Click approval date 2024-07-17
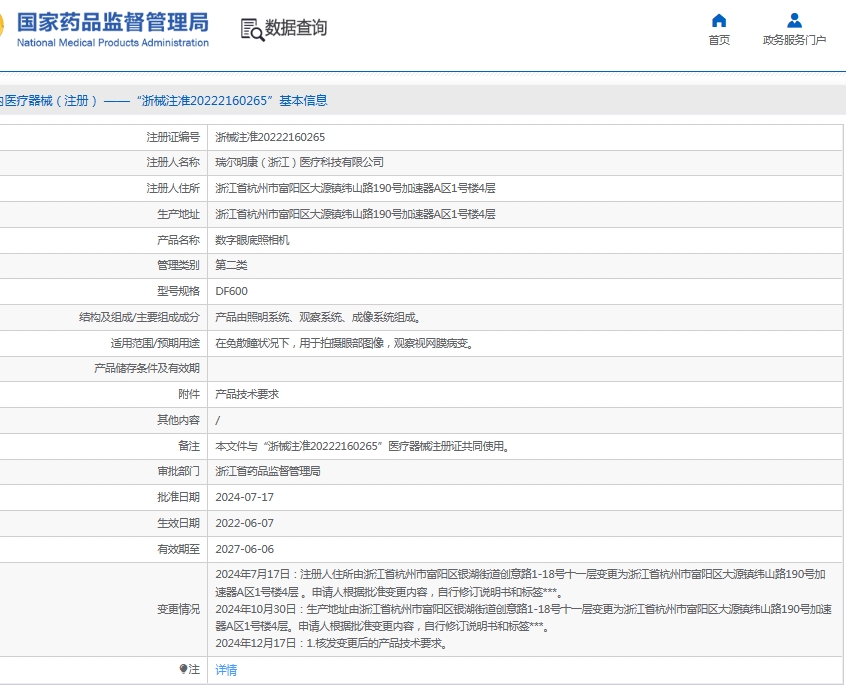The image size is (846, 693). pyautogui.click(x=244, y=497)
